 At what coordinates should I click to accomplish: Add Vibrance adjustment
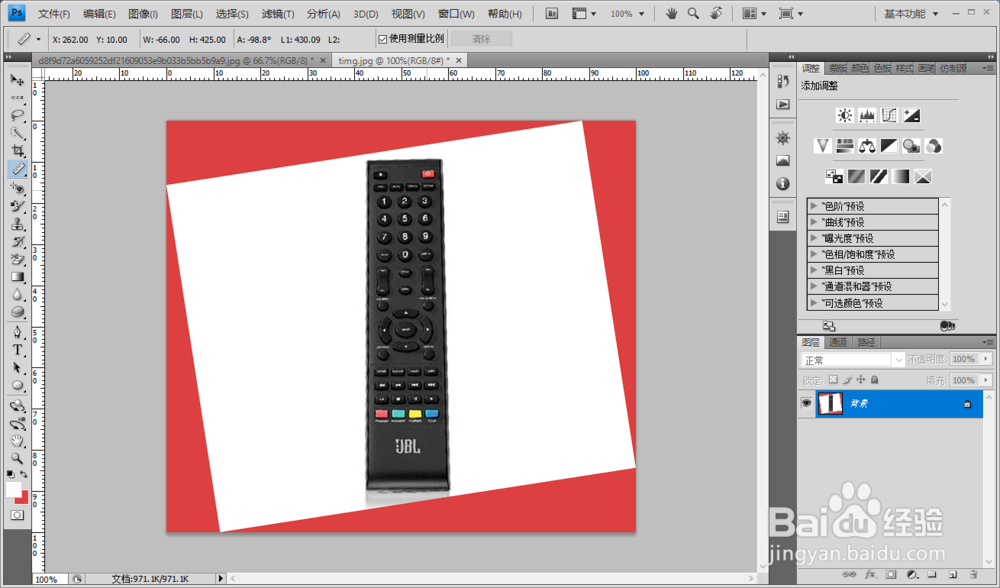822,146
